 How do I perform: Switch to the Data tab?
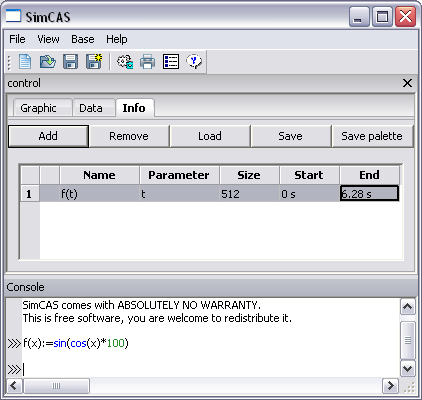(x=91, y=108)
